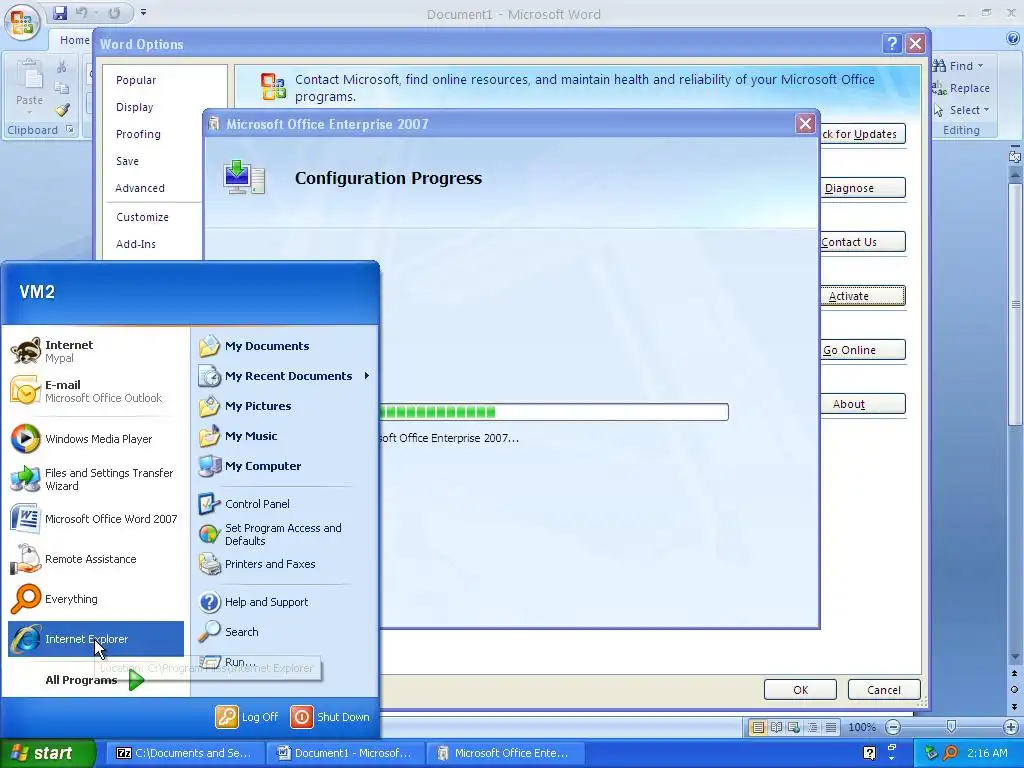1024x768 pixels.
Task: Switch to Web Layout view
Action: tap(794, 727)
